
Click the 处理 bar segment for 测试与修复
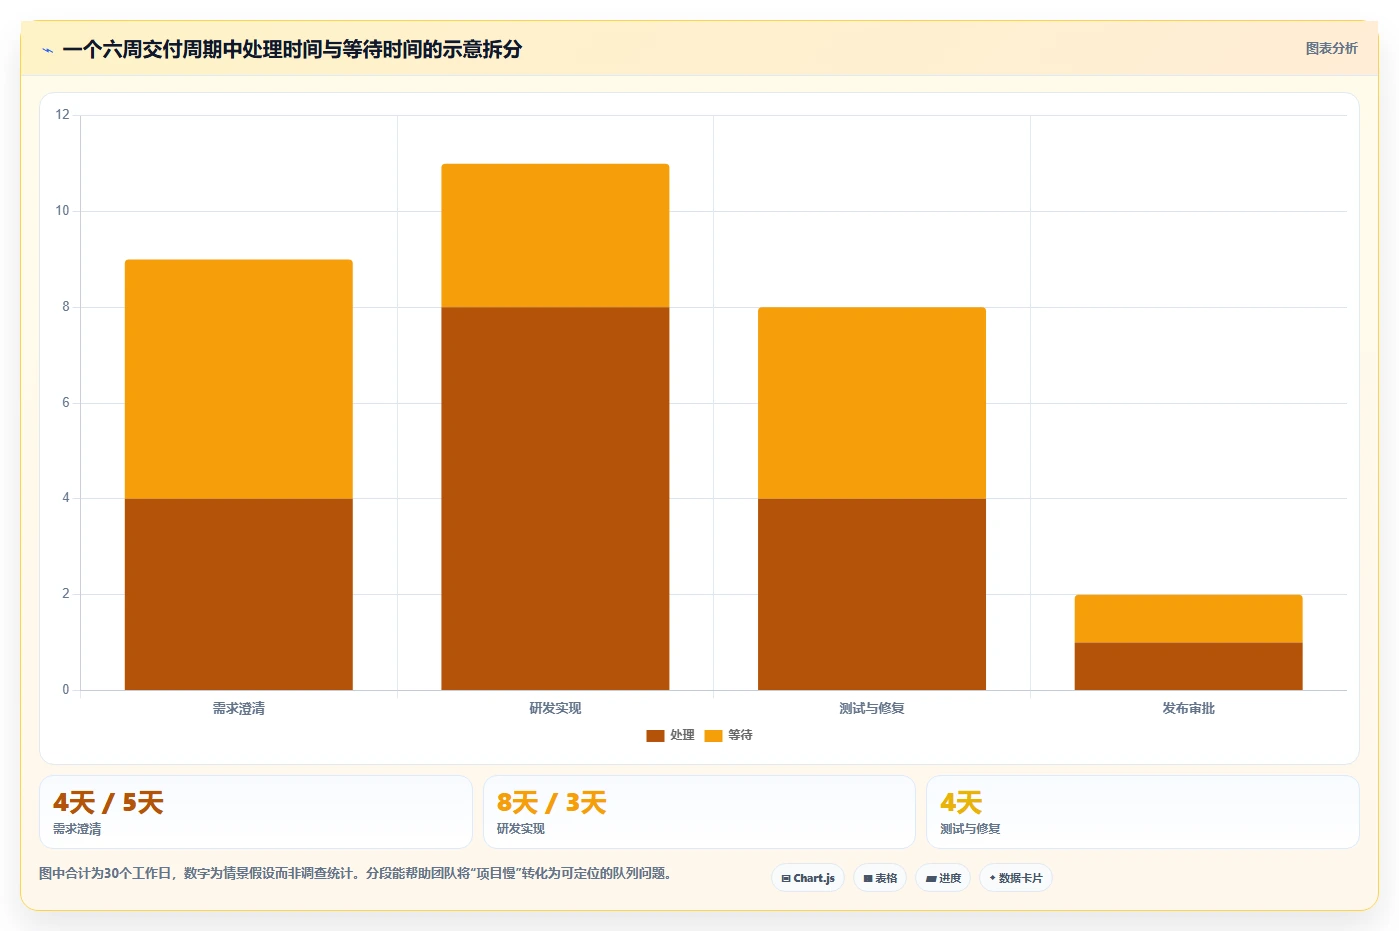tap(872, 594)
